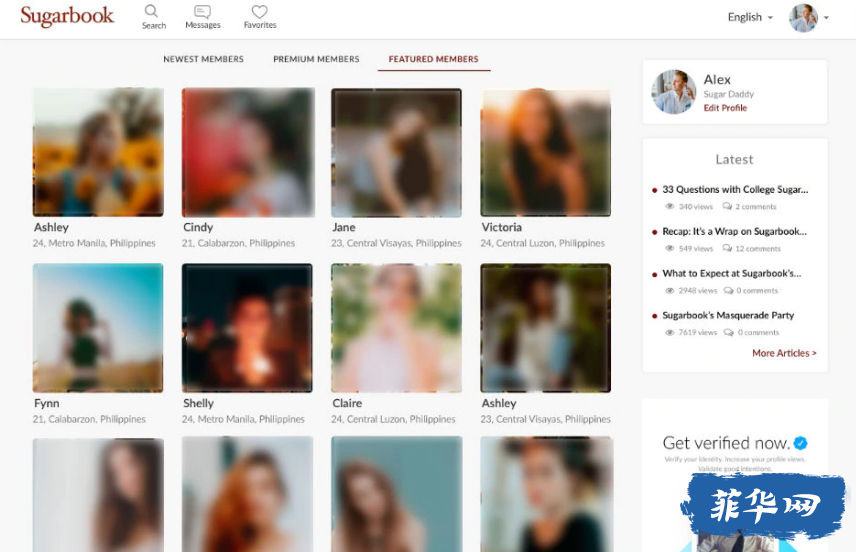
Task: Click the name Cindy
Action: [x=198, y=227]
